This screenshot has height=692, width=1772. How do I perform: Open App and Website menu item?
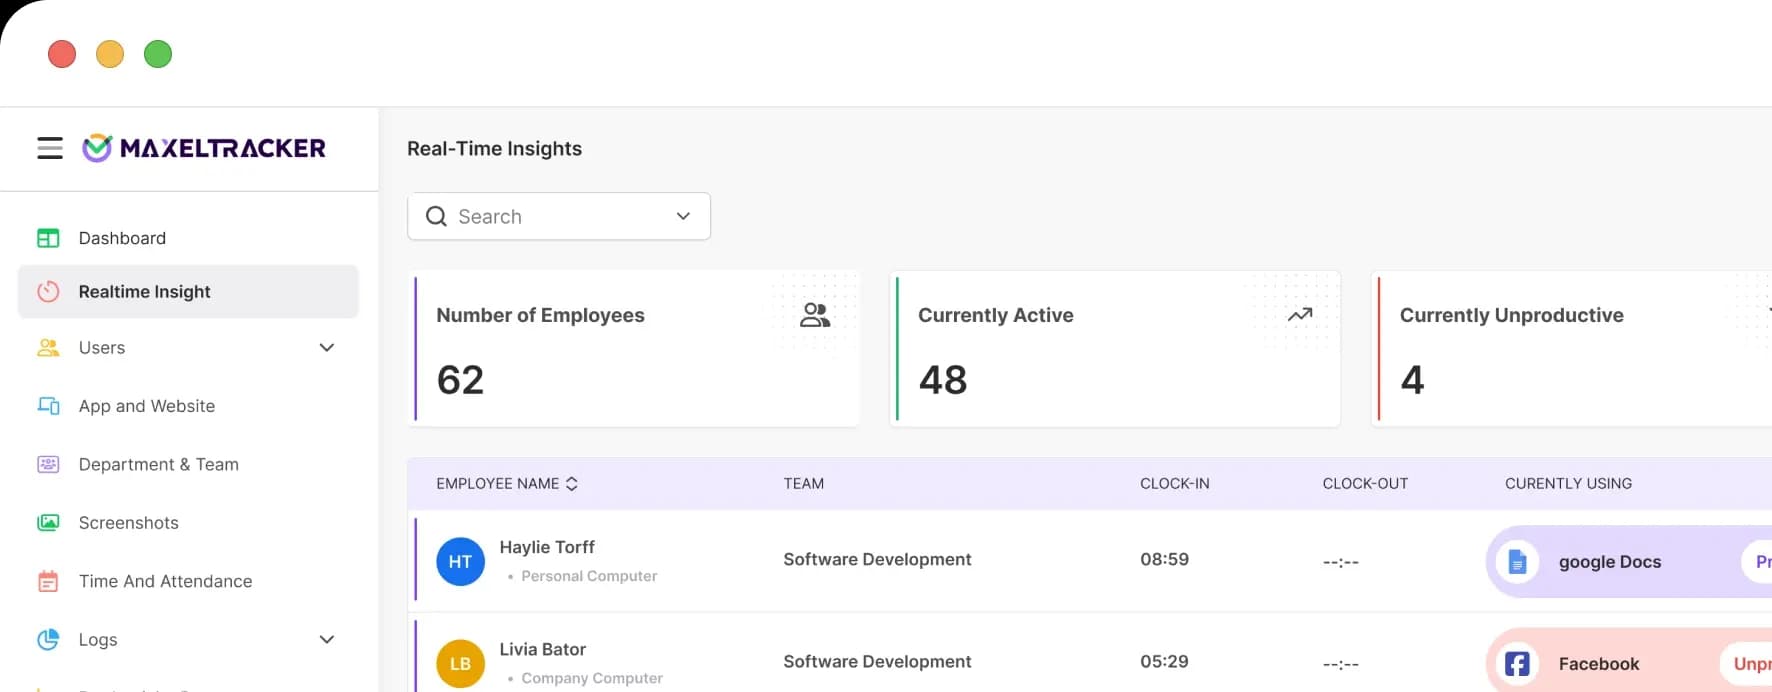click(147, 406)
